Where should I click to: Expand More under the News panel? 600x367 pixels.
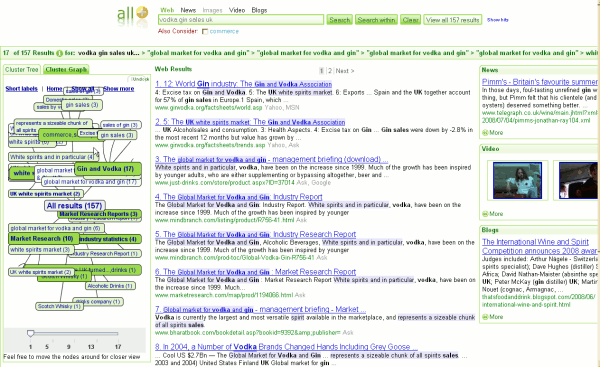click(492, 132)
